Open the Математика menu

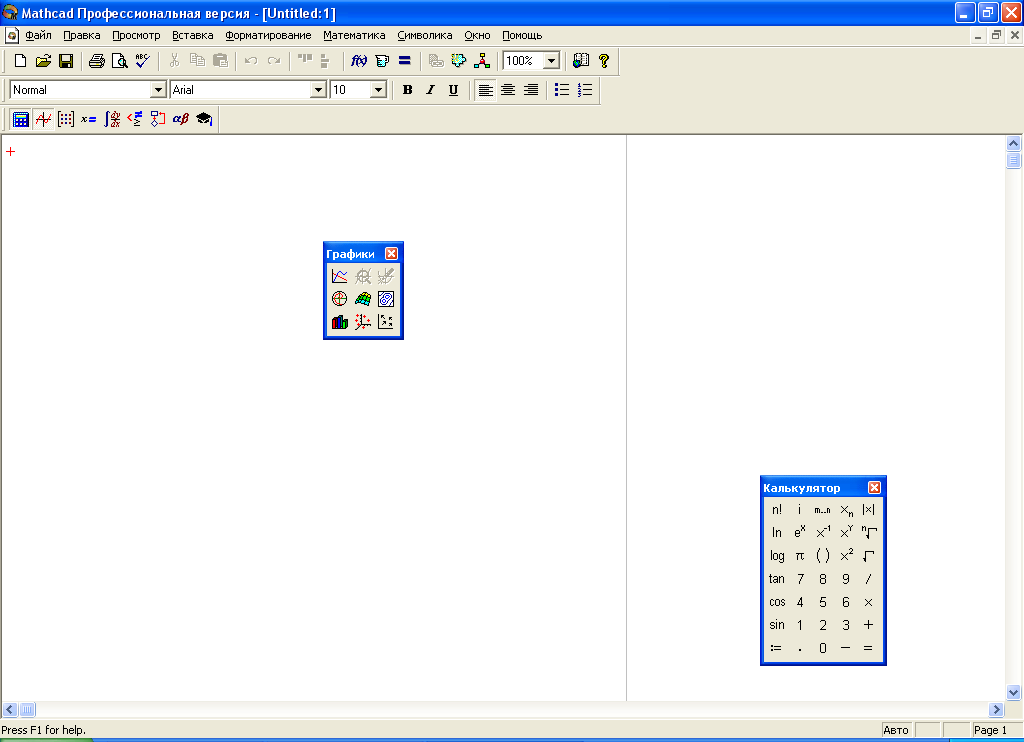click(354, 35)
